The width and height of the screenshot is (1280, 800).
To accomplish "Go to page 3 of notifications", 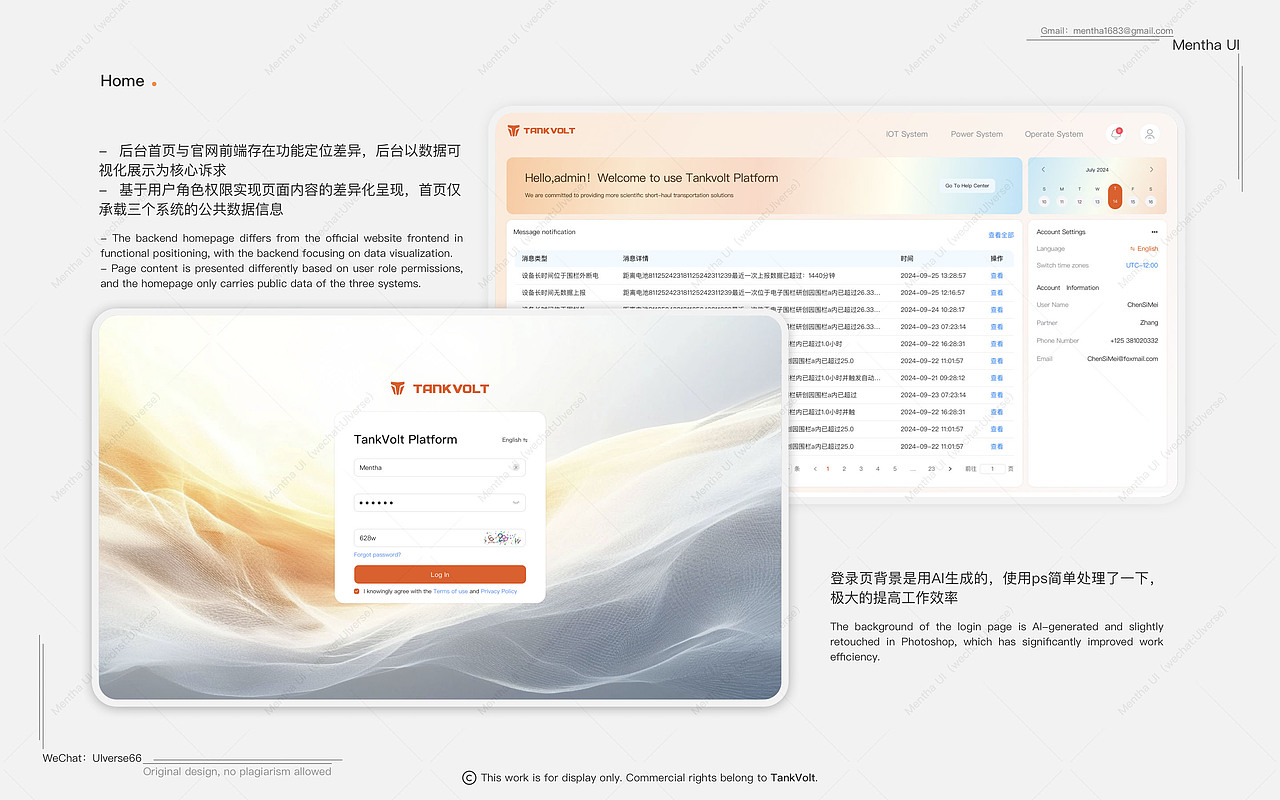I will 861,468.
